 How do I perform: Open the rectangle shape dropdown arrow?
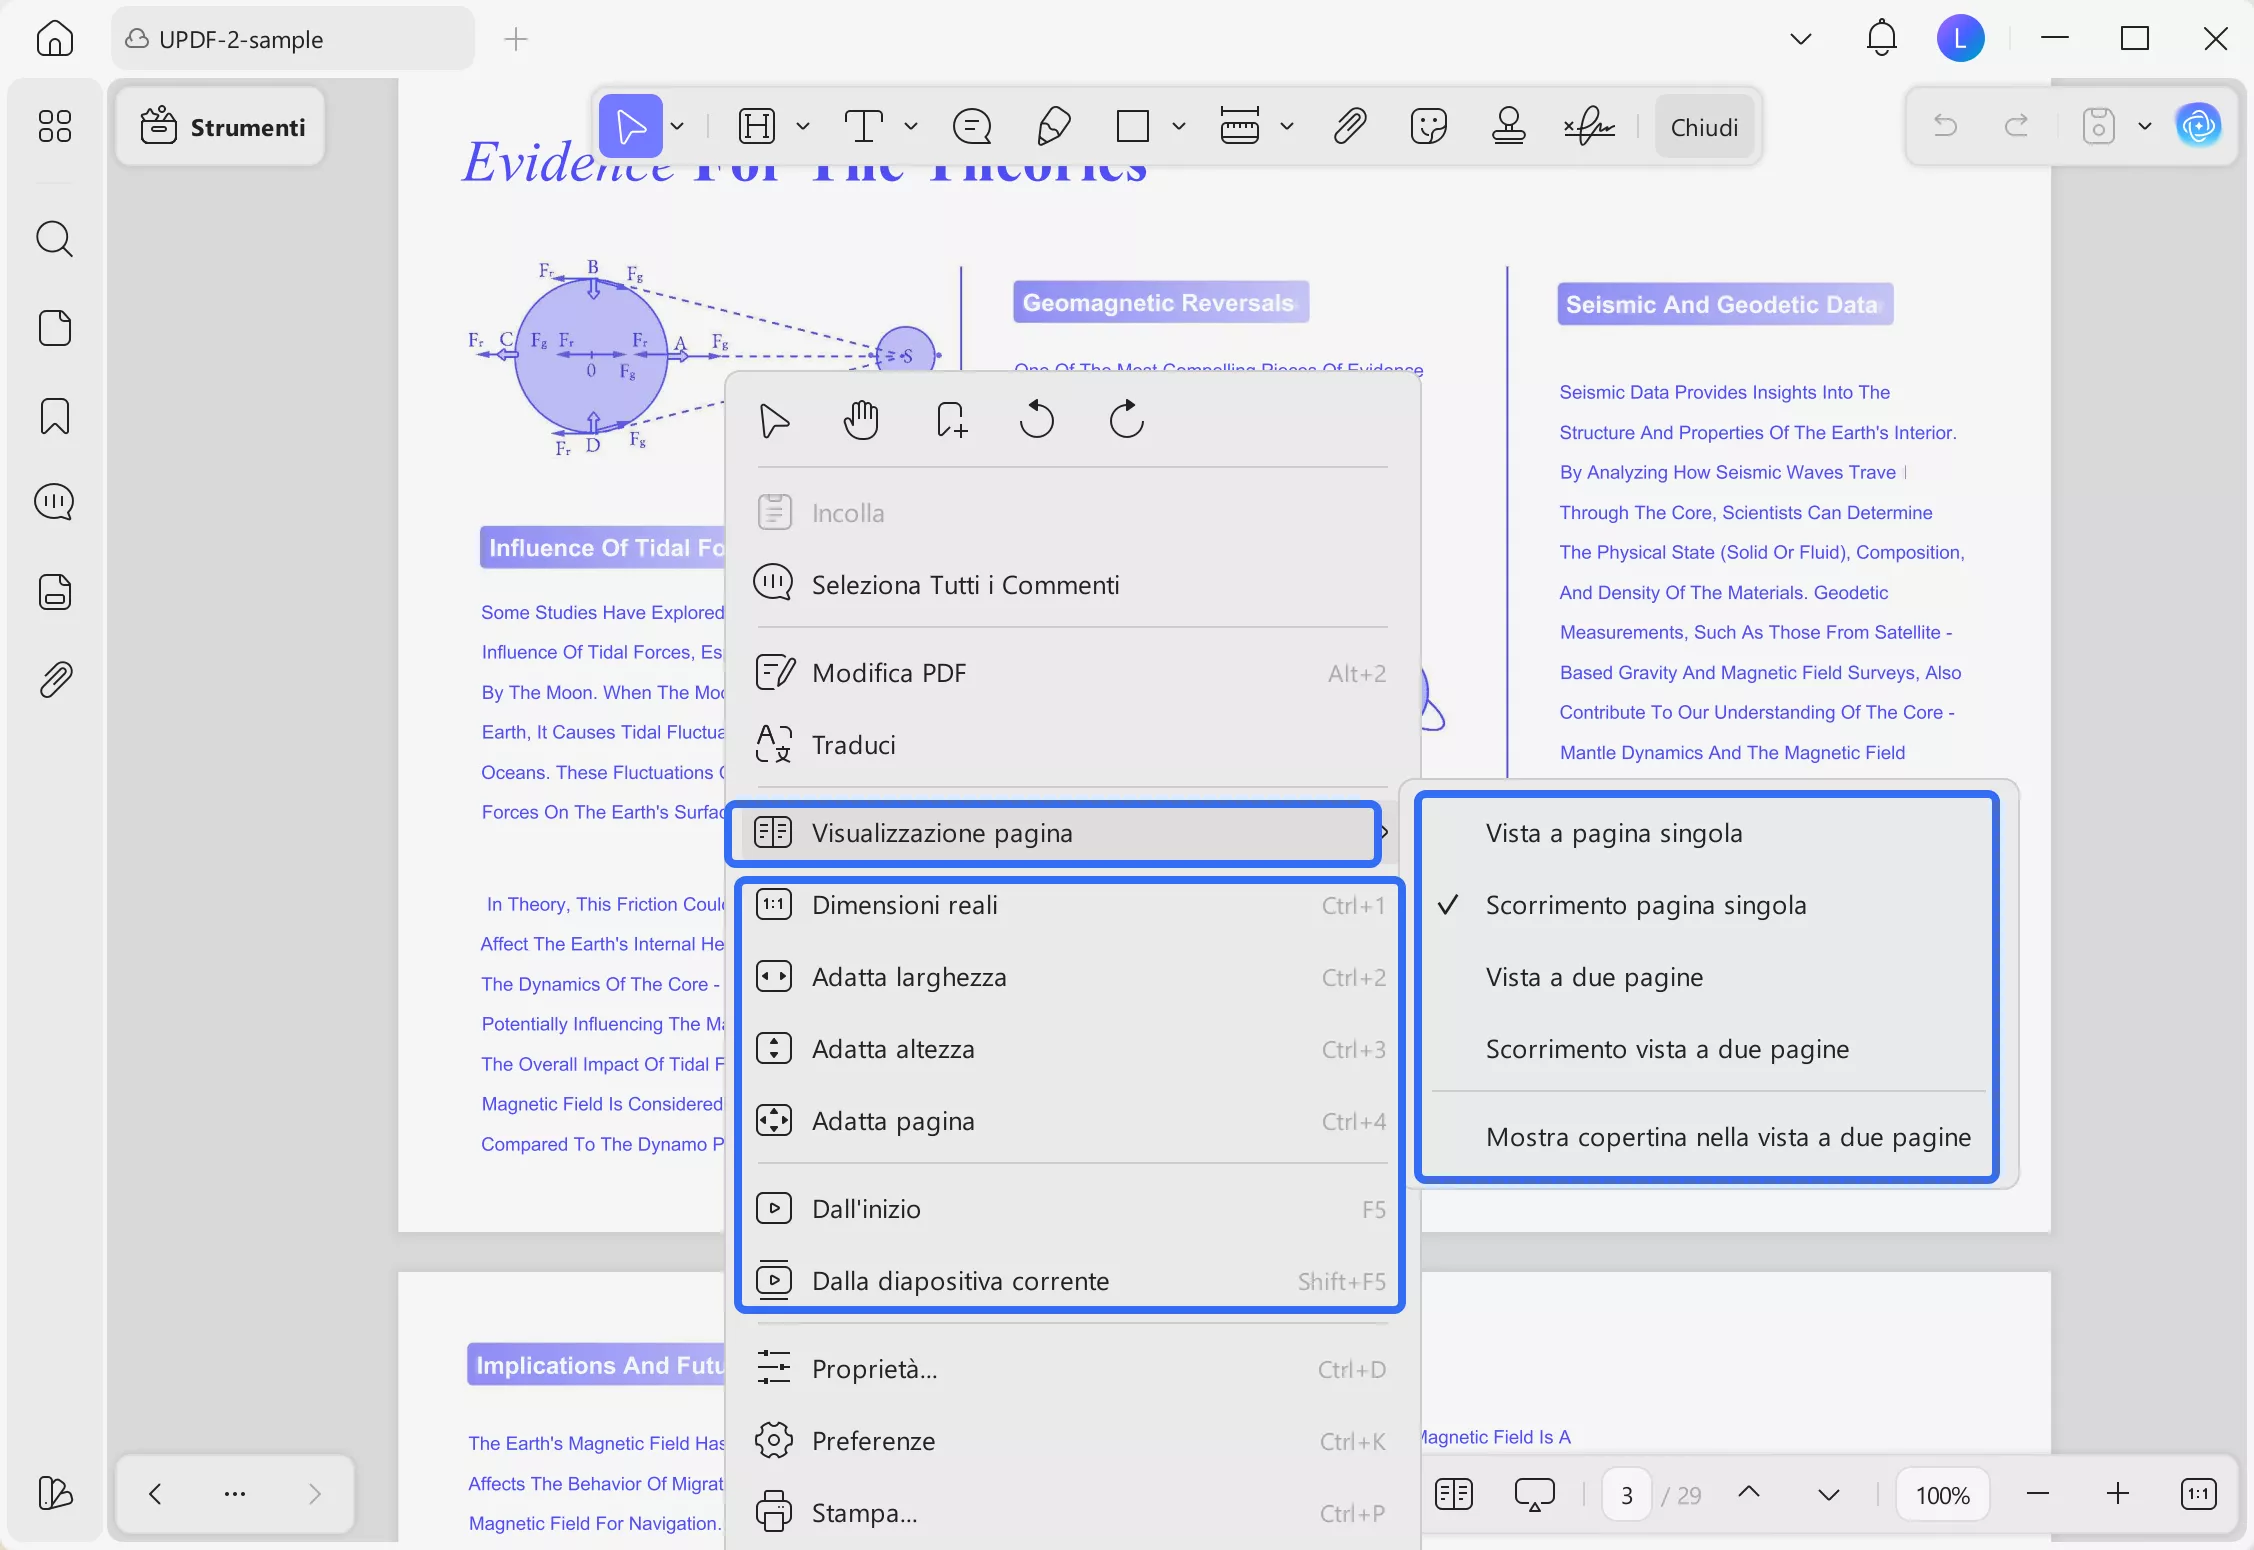coord(1179,127)
